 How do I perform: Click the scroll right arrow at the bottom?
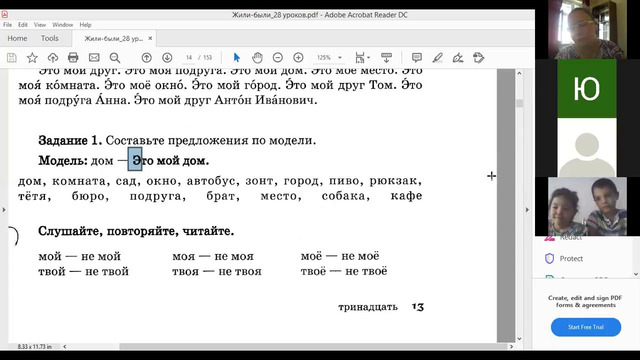coord(511,347)
